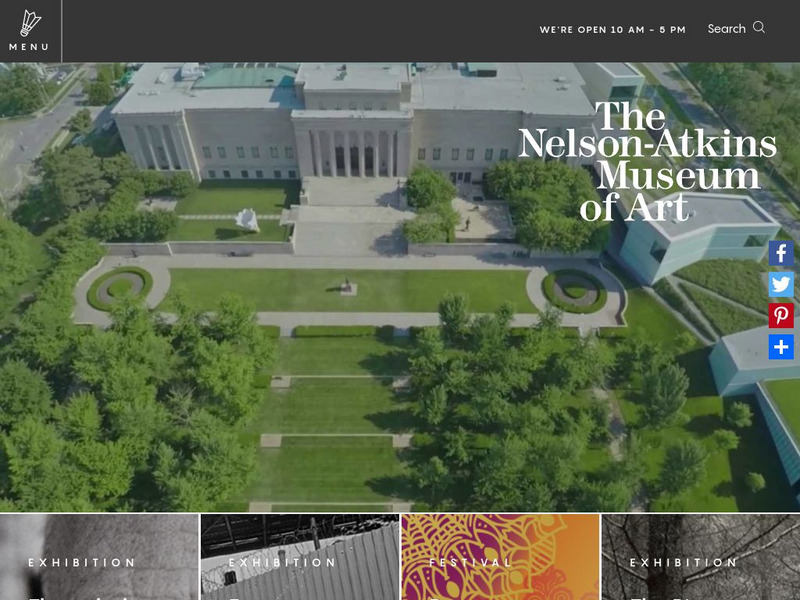800x600 pixels.
Task: Pin the page with the Pinterest icon
Action: point(781,316)
